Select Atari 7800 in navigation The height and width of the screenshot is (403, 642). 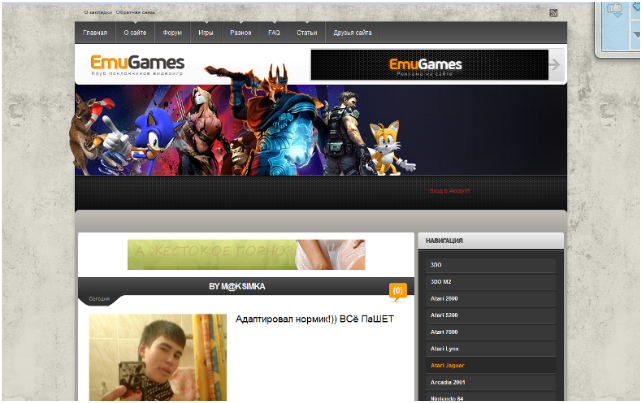[x=491, y=332]
